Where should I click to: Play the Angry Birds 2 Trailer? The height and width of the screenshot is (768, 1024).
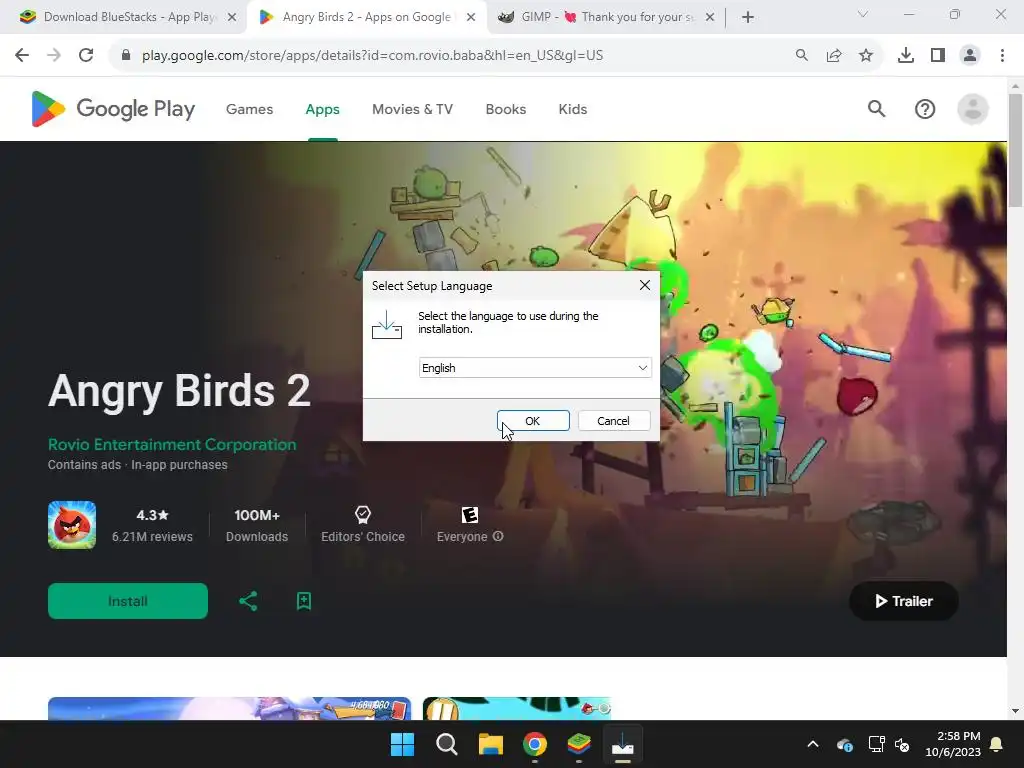[x=904, y=601]
